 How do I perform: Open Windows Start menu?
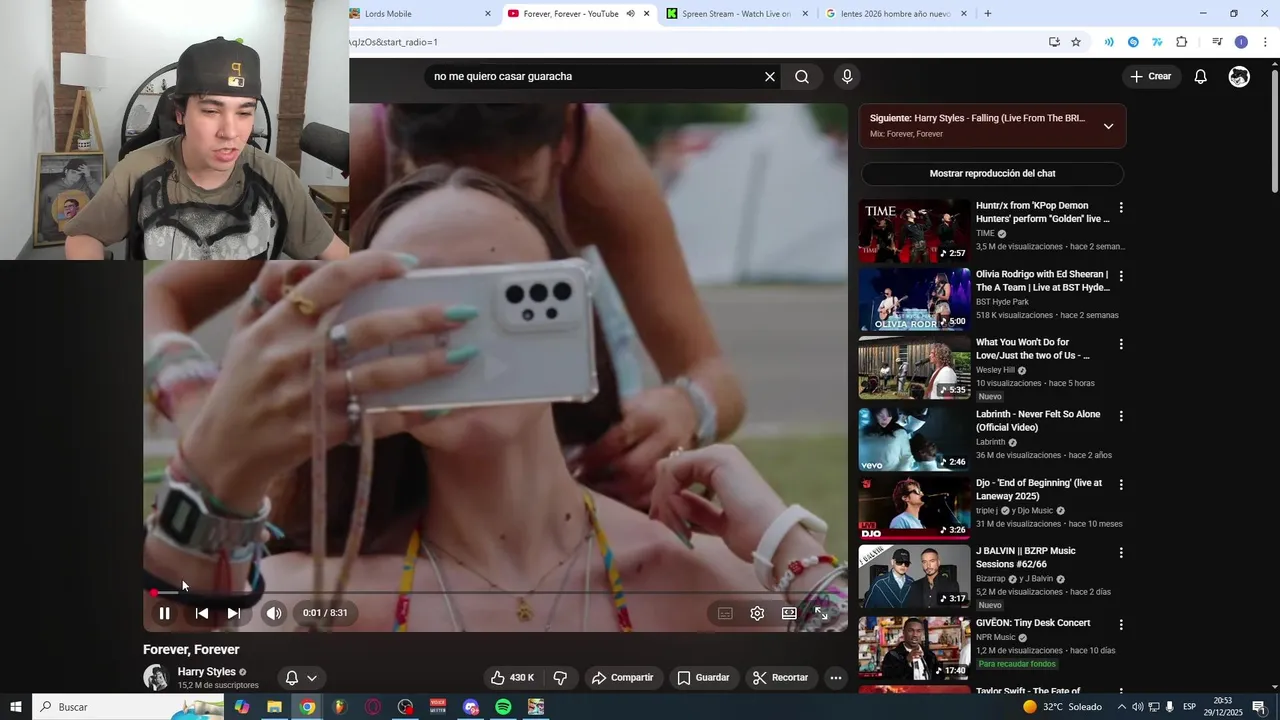click(16, 707)
